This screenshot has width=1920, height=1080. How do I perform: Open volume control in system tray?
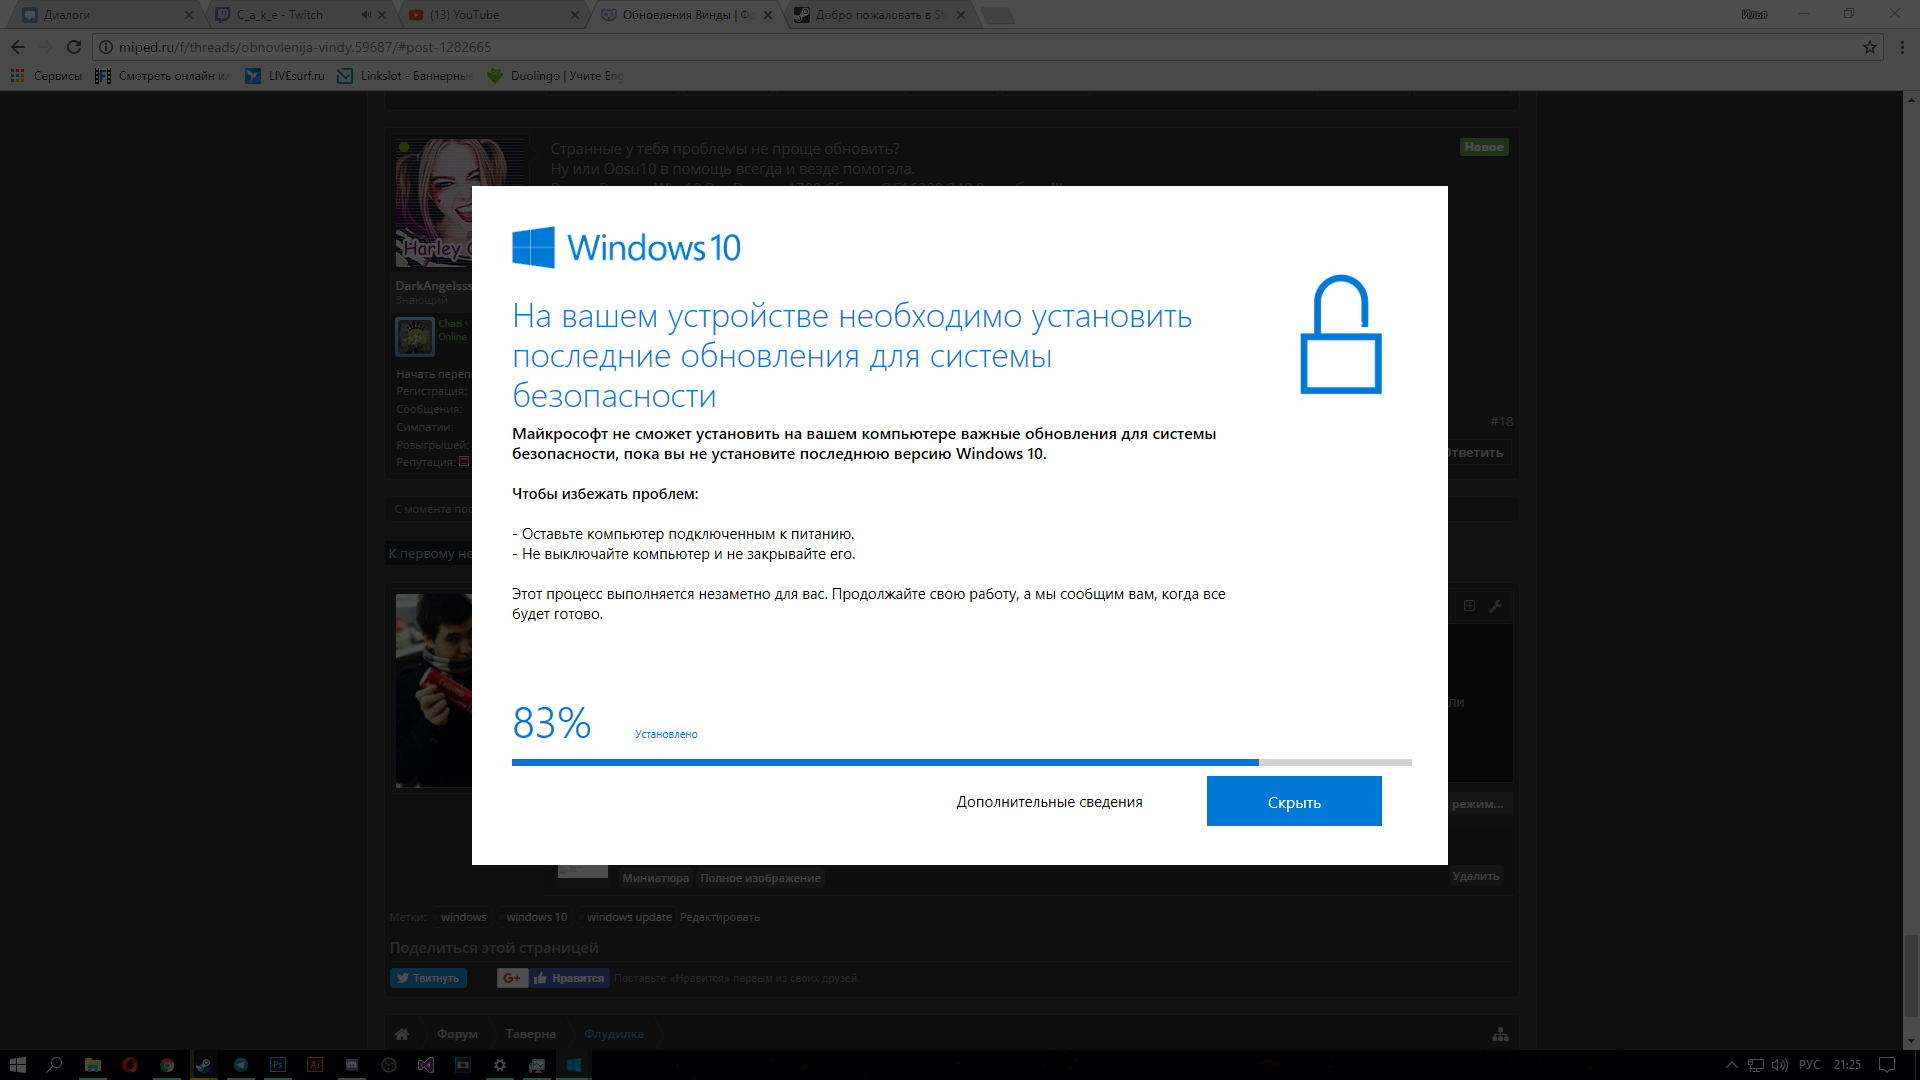click(1779, 1065)
